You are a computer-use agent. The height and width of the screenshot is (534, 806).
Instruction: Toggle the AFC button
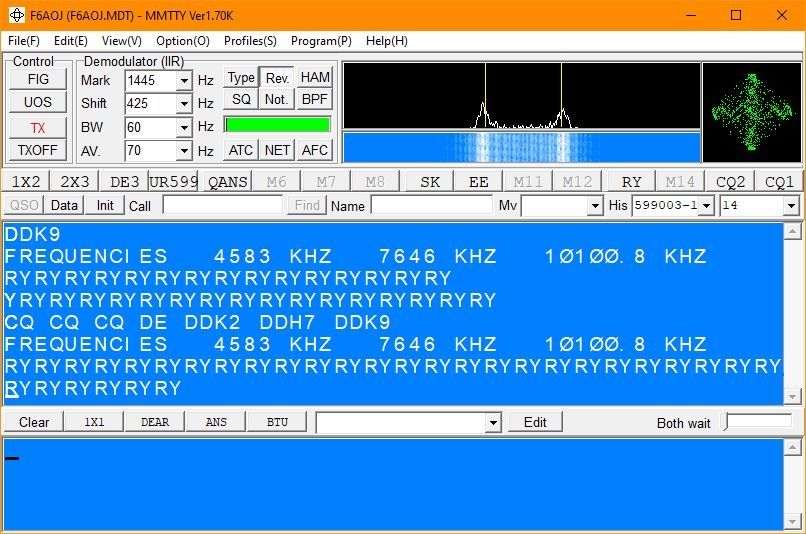pos(314,150)
